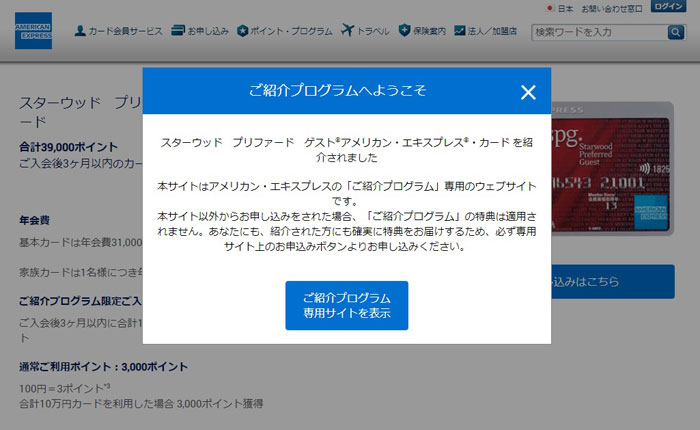Viewport: 700px width, 430px height.
Task: Click the star badge points program icon
Action: coord(242,31)
